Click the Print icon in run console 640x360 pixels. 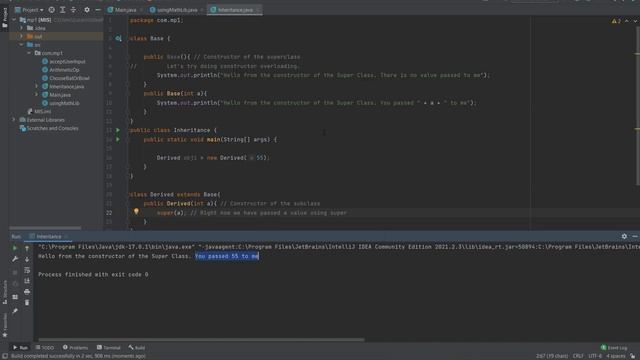coord(27,292)
